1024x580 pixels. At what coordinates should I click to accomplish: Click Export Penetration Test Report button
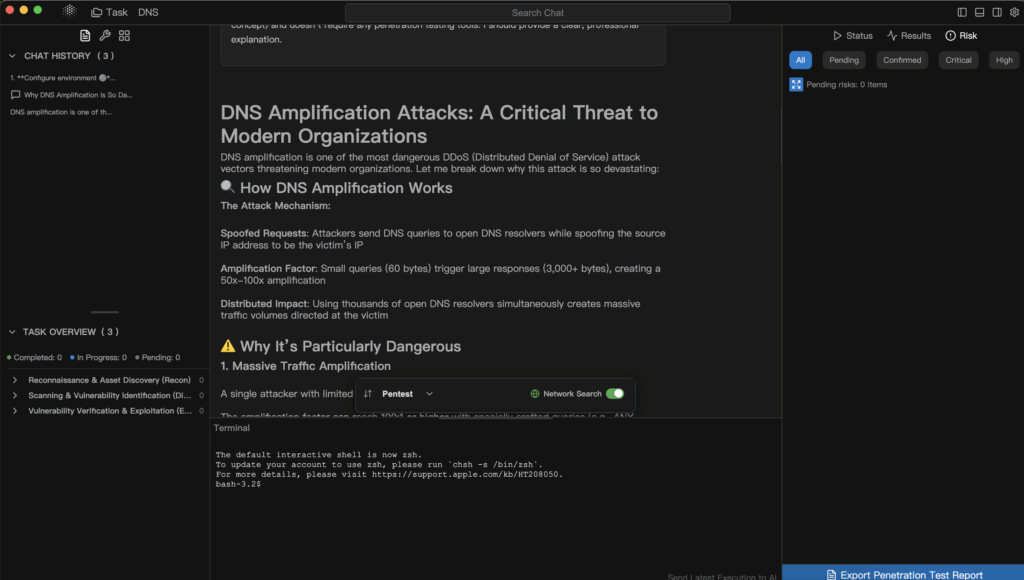(x=903, y=574)
